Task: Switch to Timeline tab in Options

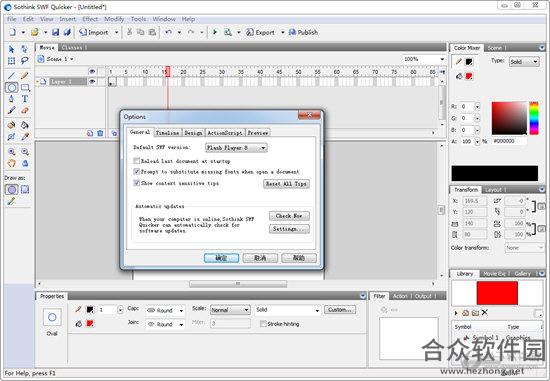Action: coord(167,133)
